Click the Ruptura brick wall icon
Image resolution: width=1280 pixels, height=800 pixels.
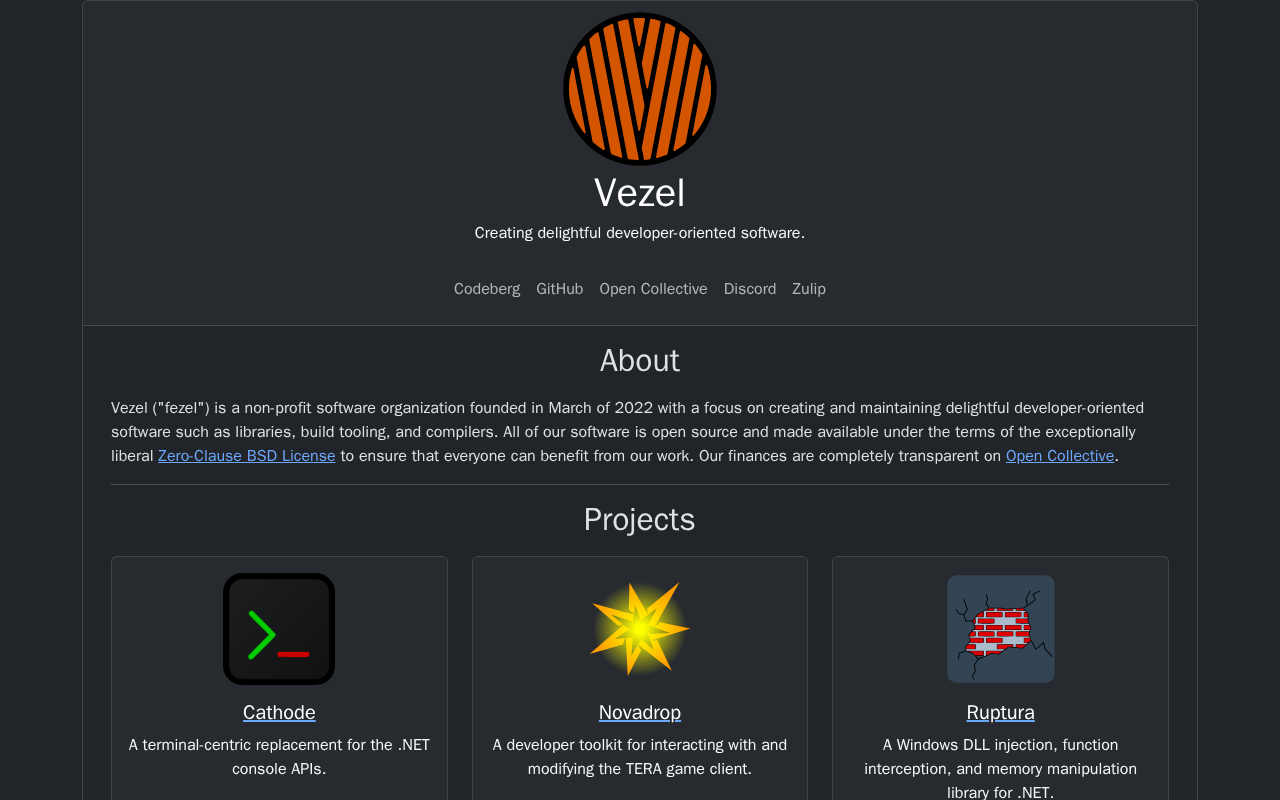[x=1001, y=629]
